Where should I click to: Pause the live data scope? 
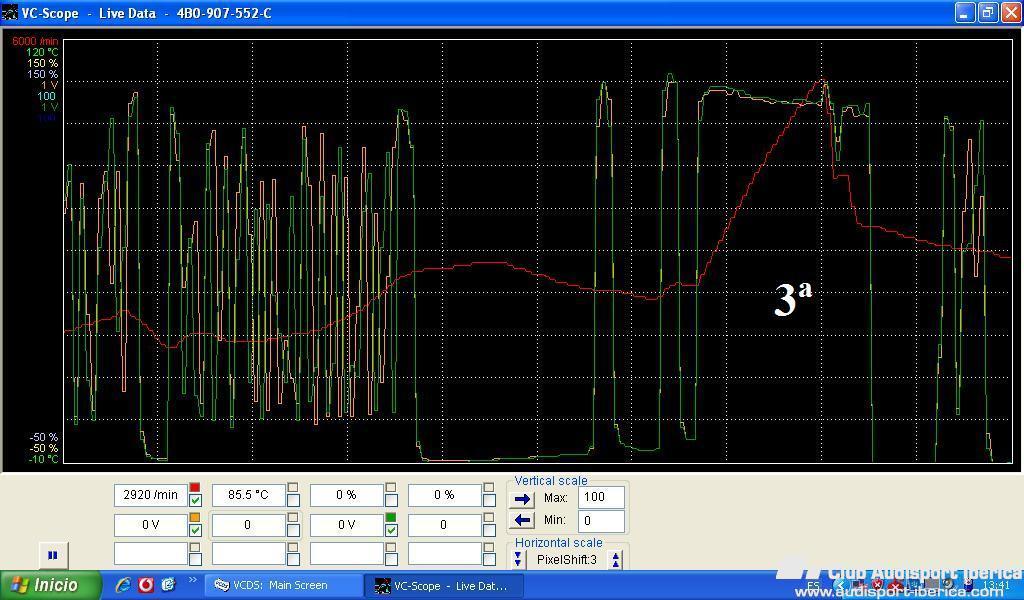click(x=53, y=556)
